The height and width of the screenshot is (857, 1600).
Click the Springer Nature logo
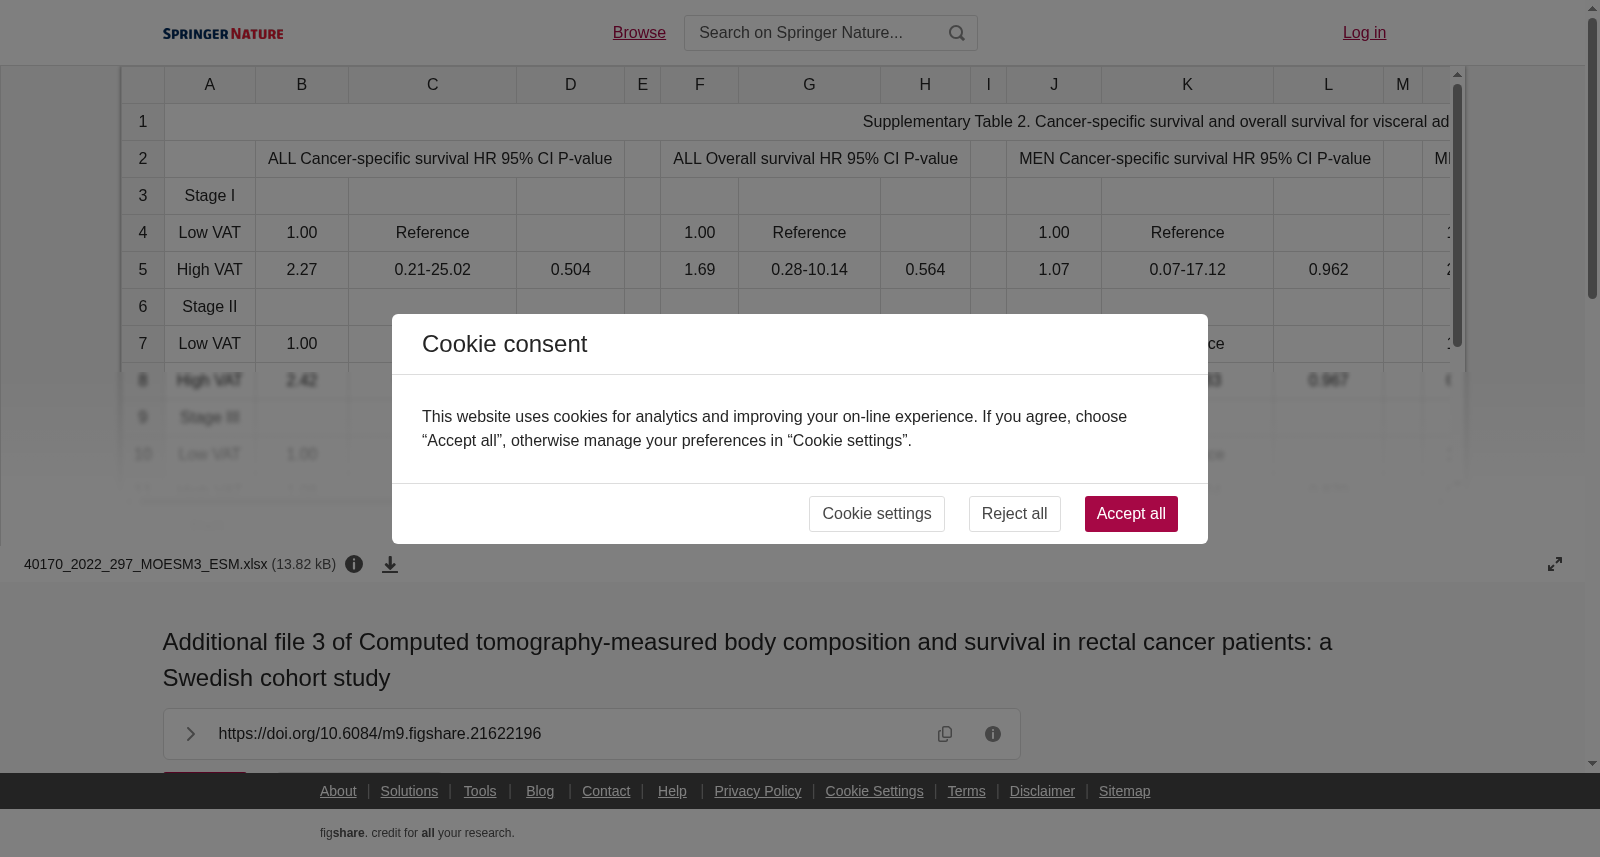click(223, 33)
